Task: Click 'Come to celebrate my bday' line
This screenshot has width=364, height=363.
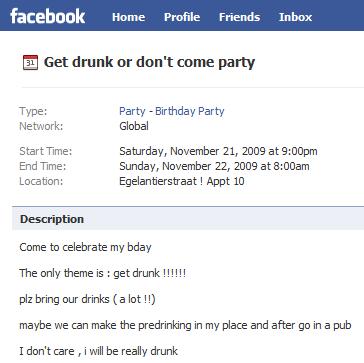Action: [x=85, y=247]
